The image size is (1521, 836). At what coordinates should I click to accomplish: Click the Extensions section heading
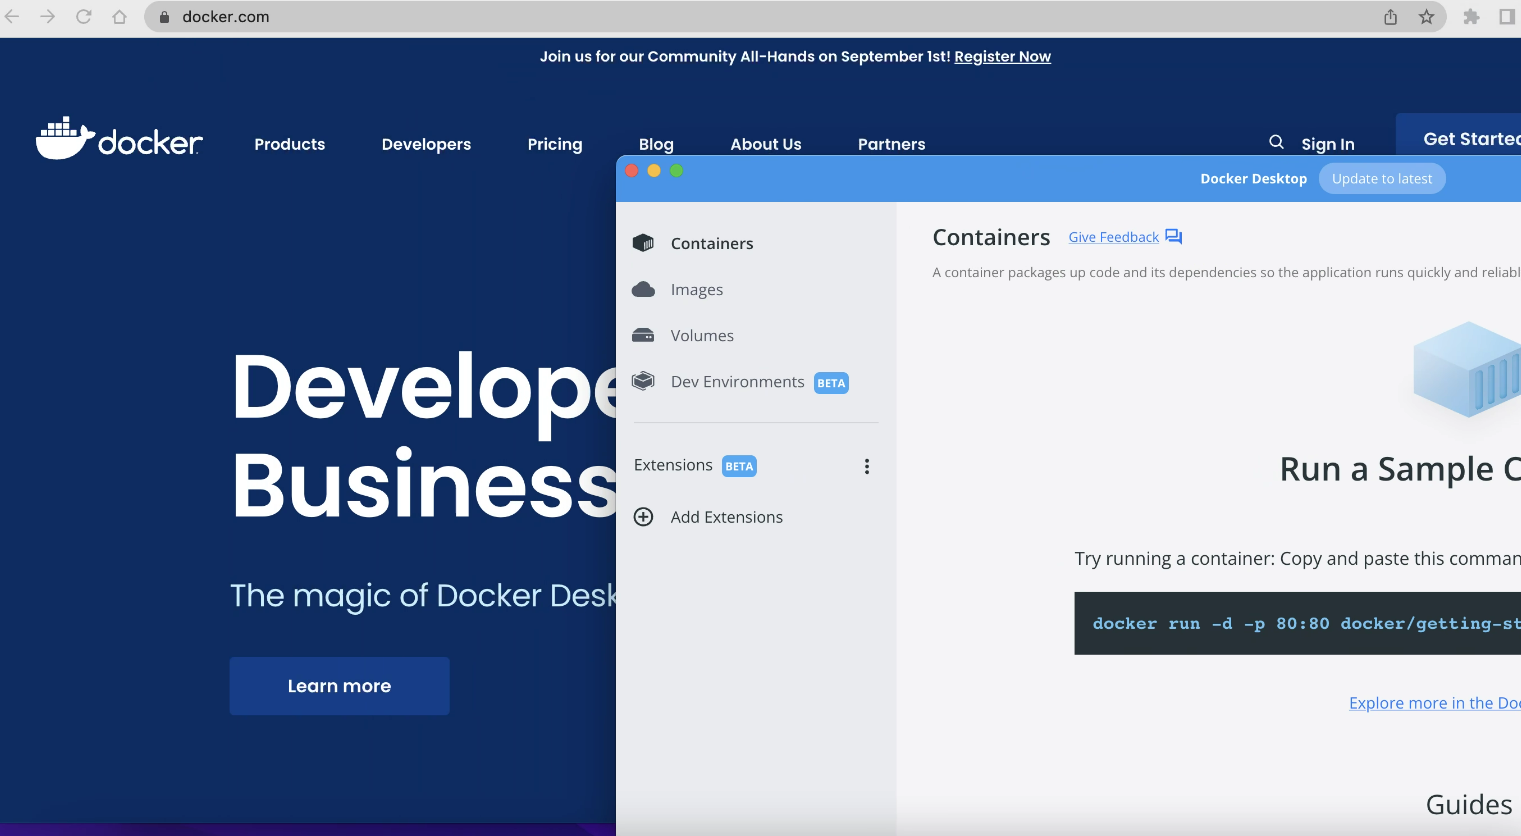coord(673,465)
